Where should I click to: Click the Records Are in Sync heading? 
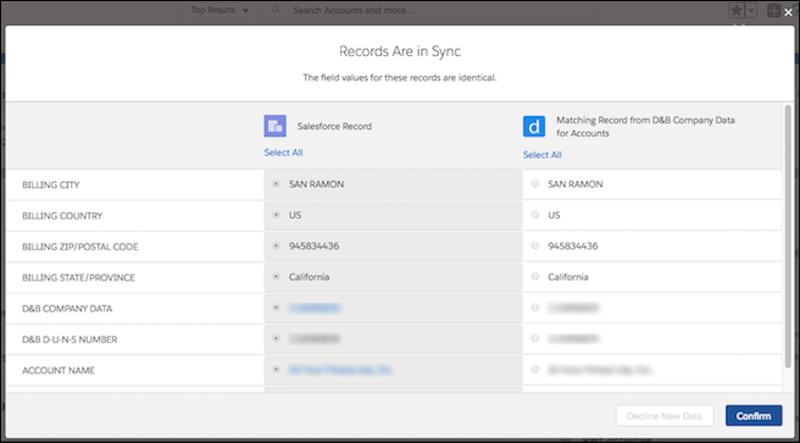point(400,51)
